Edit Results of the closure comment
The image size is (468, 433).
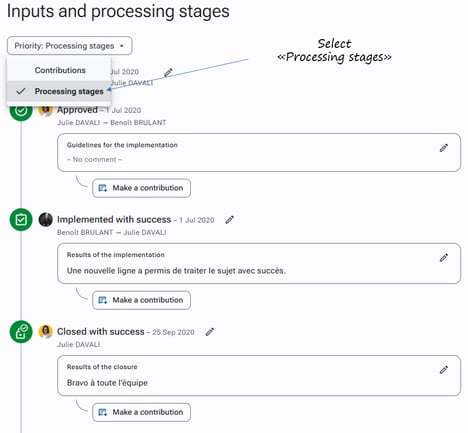pos(444,369)
